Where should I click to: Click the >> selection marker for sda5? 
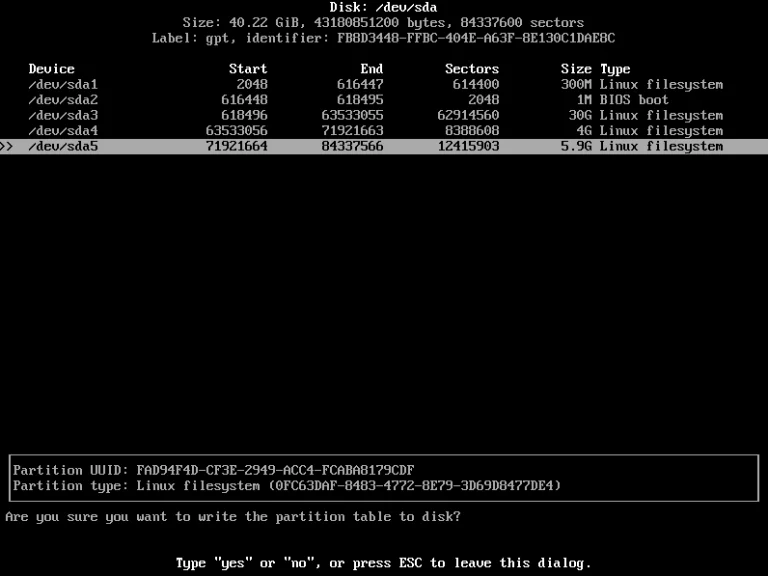[x=6, y=146]
